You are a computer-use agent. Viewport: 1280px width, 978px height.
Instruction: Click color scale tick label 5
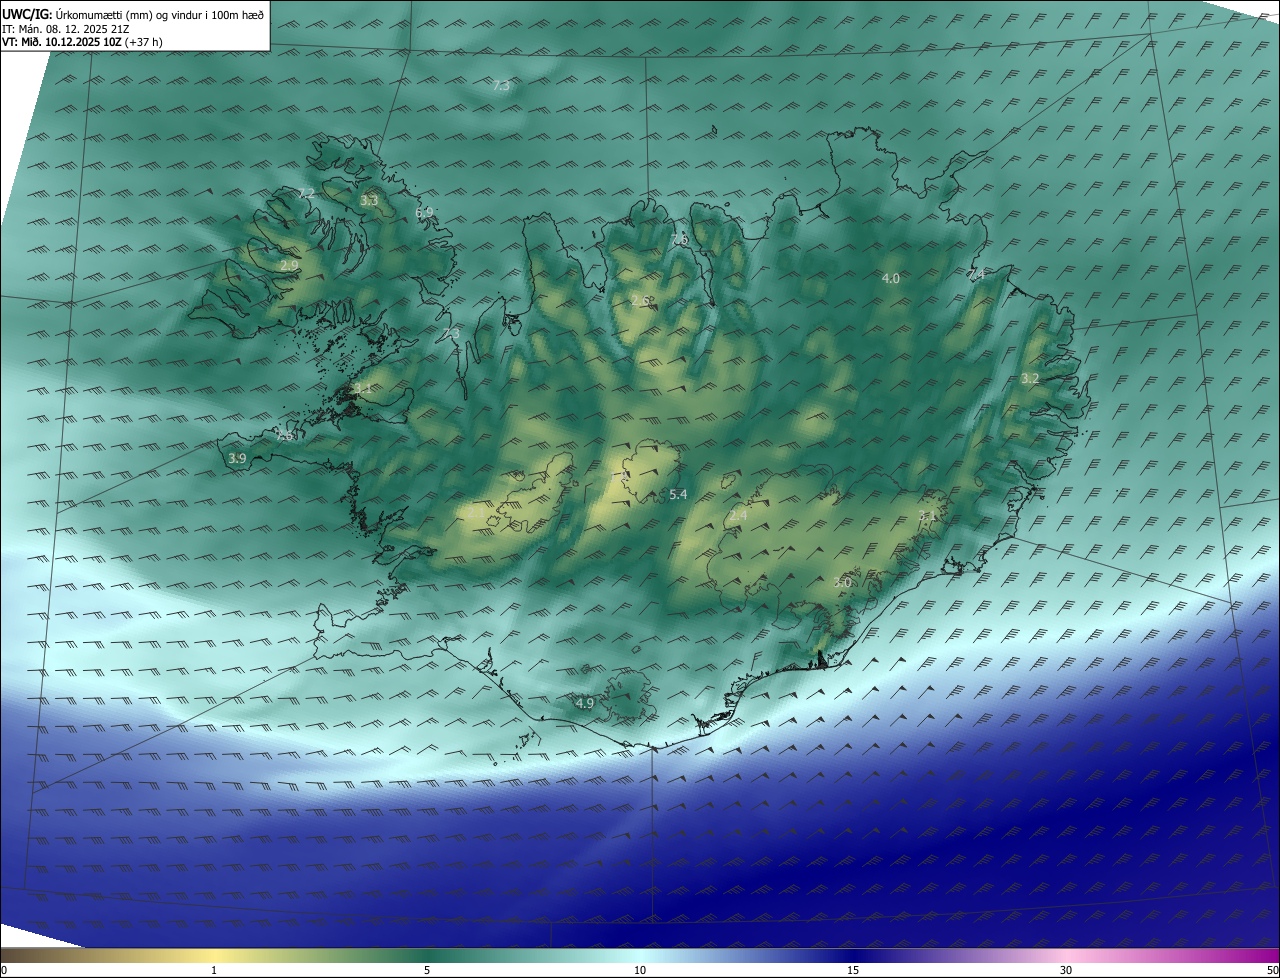click(x=427, y=970)
